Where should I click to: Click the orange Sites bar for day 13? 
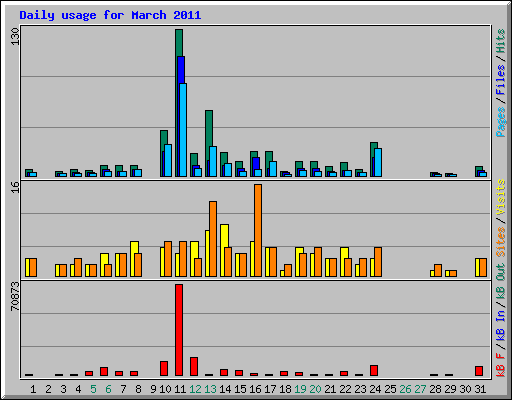pyautogui.click(x=213, y=239)
